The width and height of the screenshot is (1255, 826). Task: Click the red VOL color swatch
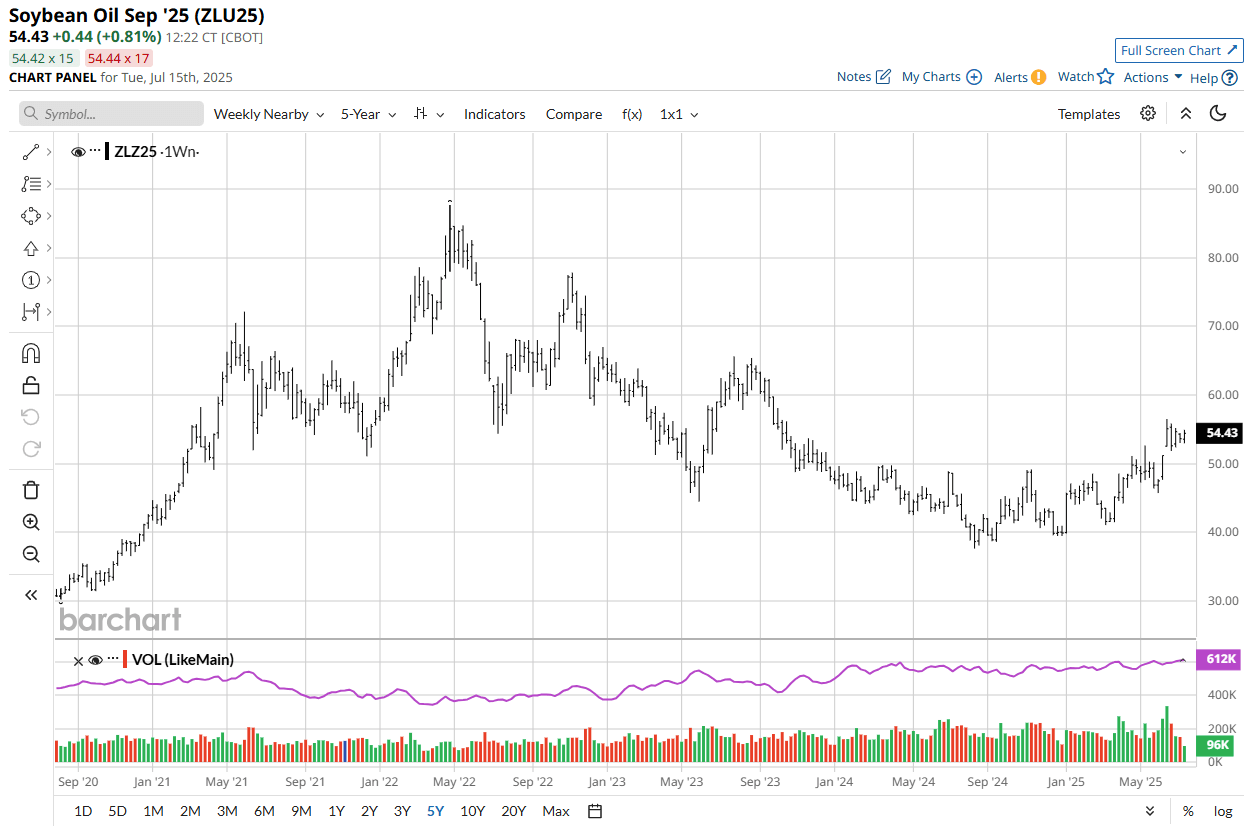click(125, 660)
